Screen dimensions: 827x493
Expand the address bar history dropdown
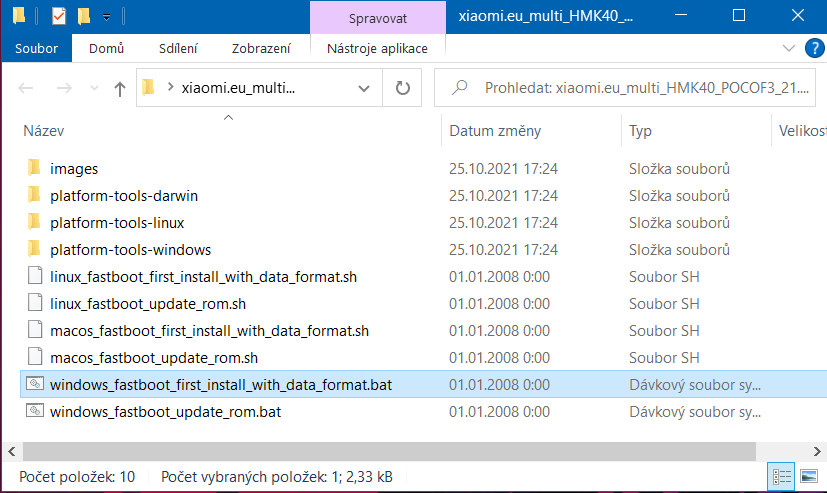coord(363,88)
